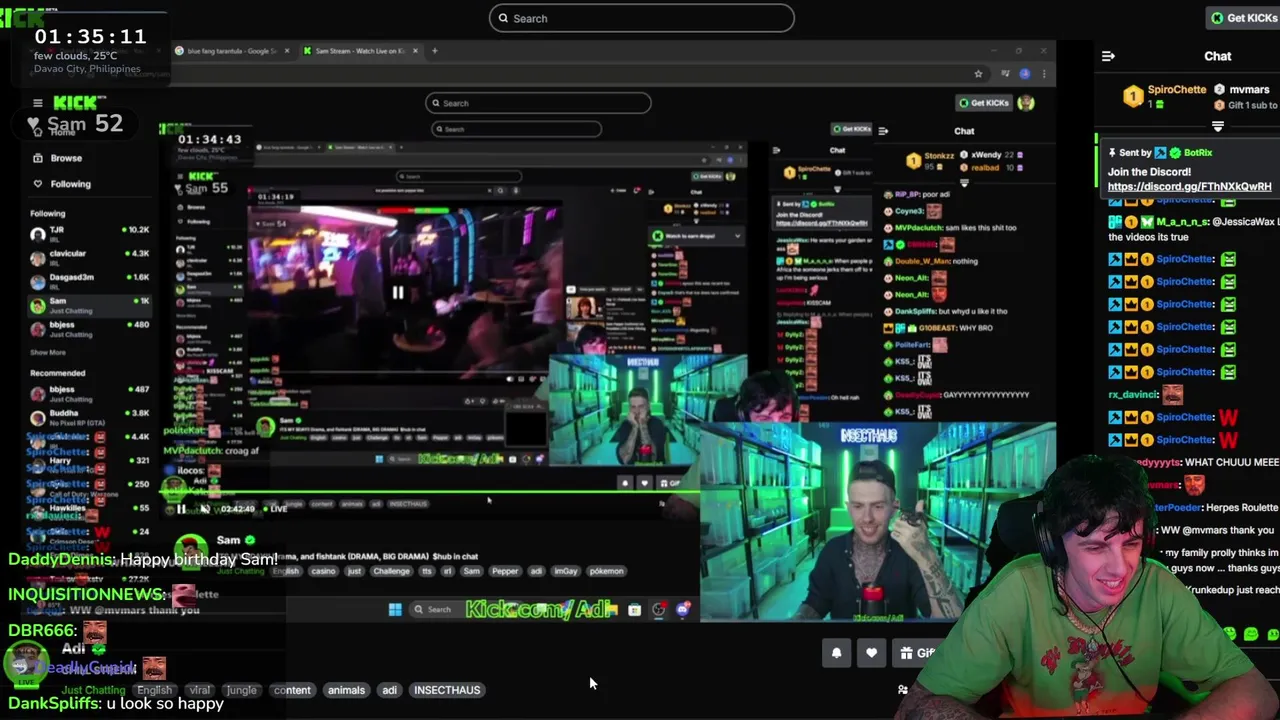Collapse the Chat panel in the browser's Kick page
The height and width of the screenshot is (720, 1280).
pos(883,131)
